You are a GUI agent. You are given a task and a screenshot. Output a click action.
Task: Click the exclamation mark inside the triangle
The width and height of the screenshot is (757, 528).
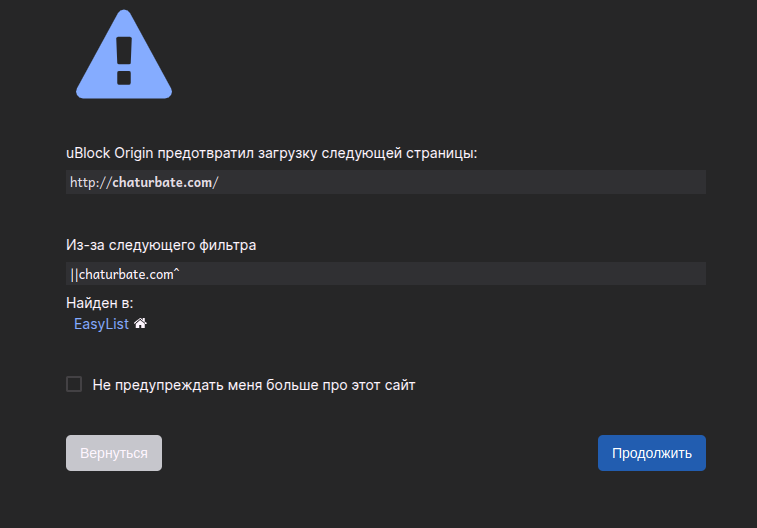click(124, 60)
